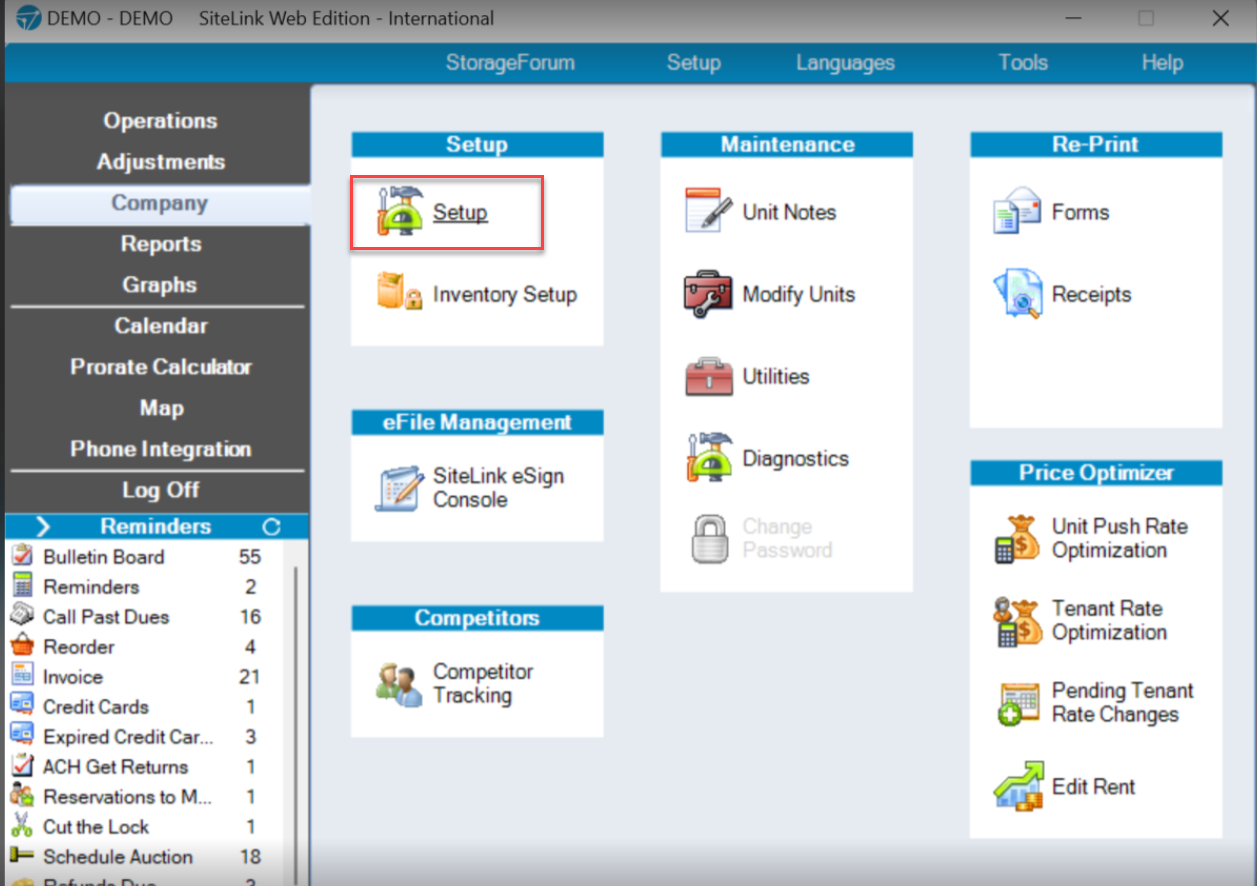Click the Inventory Setup link text

(504, 294)
